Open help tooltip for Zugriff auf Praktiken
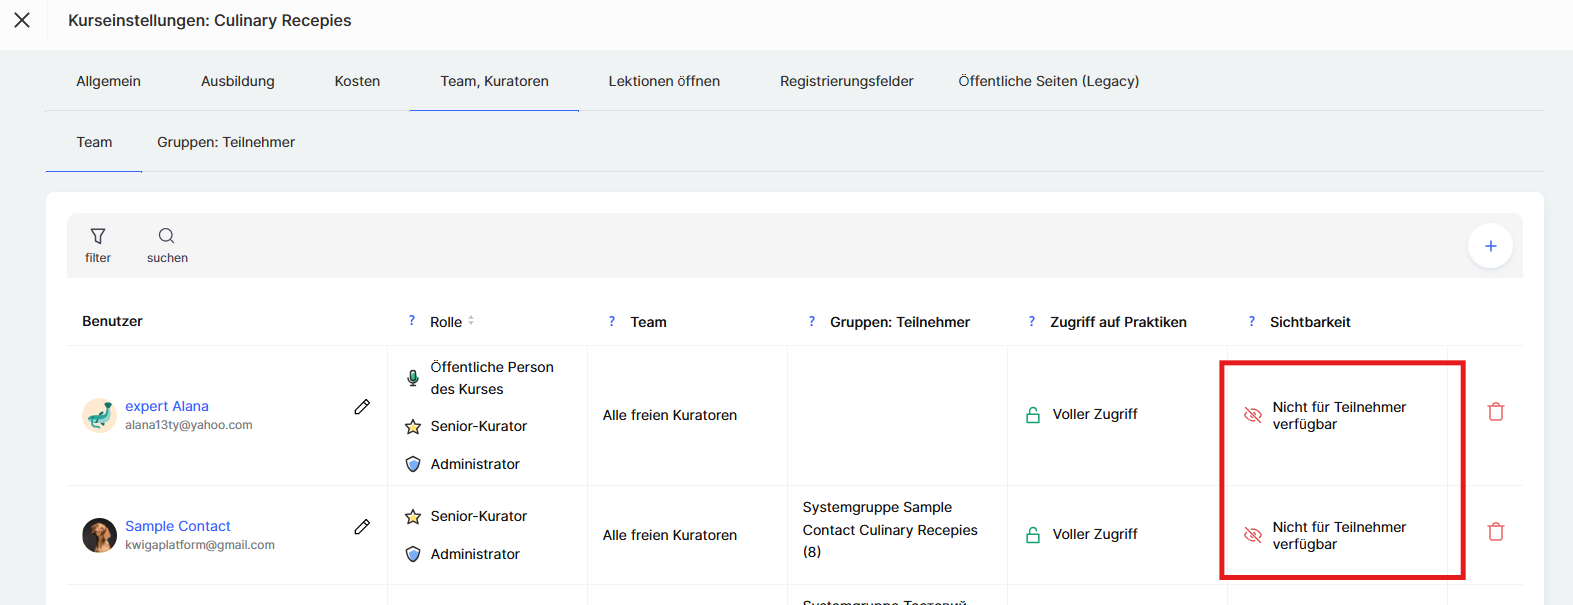 (1031, 321)
